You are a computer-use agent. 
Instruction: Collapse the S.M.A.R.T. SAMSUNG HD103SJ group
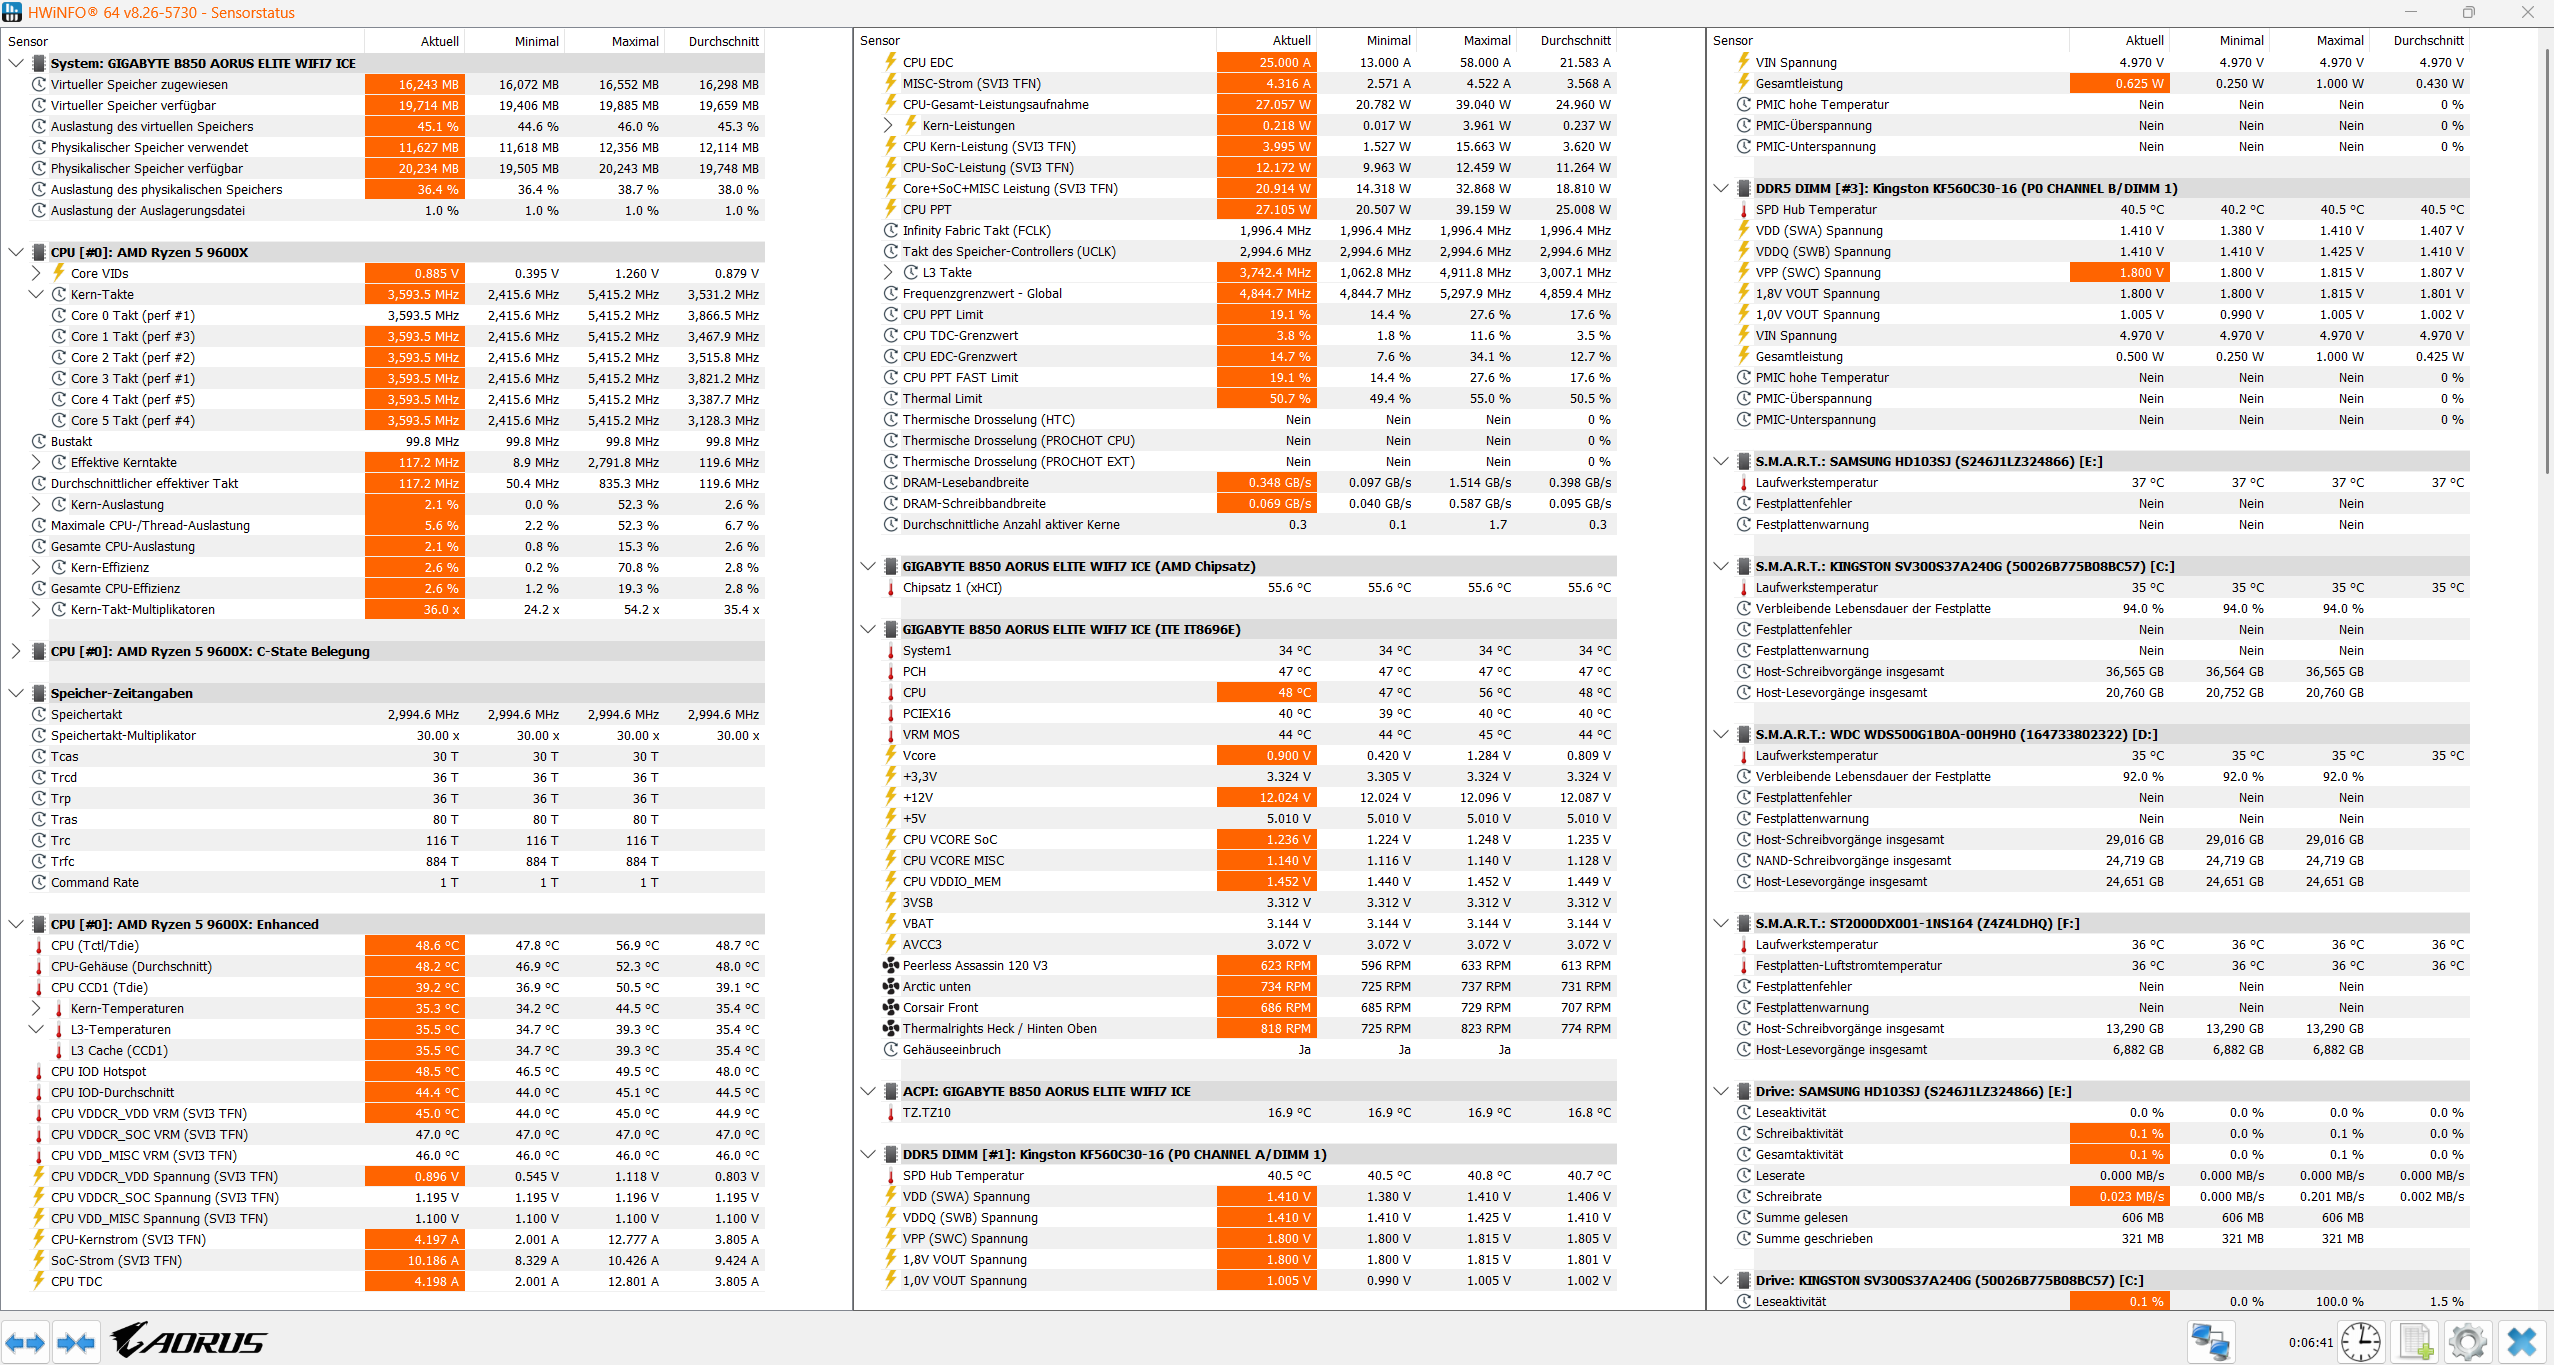point(1721,461)
